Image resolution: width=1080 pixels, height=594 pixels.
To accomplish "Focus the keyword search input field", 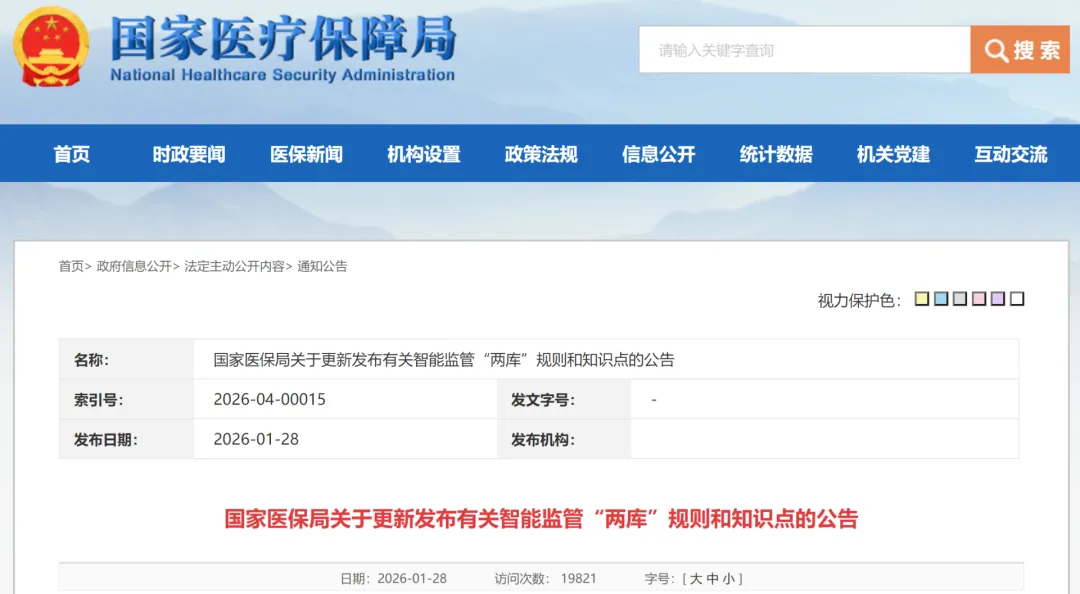I will (x=804, y=50).
